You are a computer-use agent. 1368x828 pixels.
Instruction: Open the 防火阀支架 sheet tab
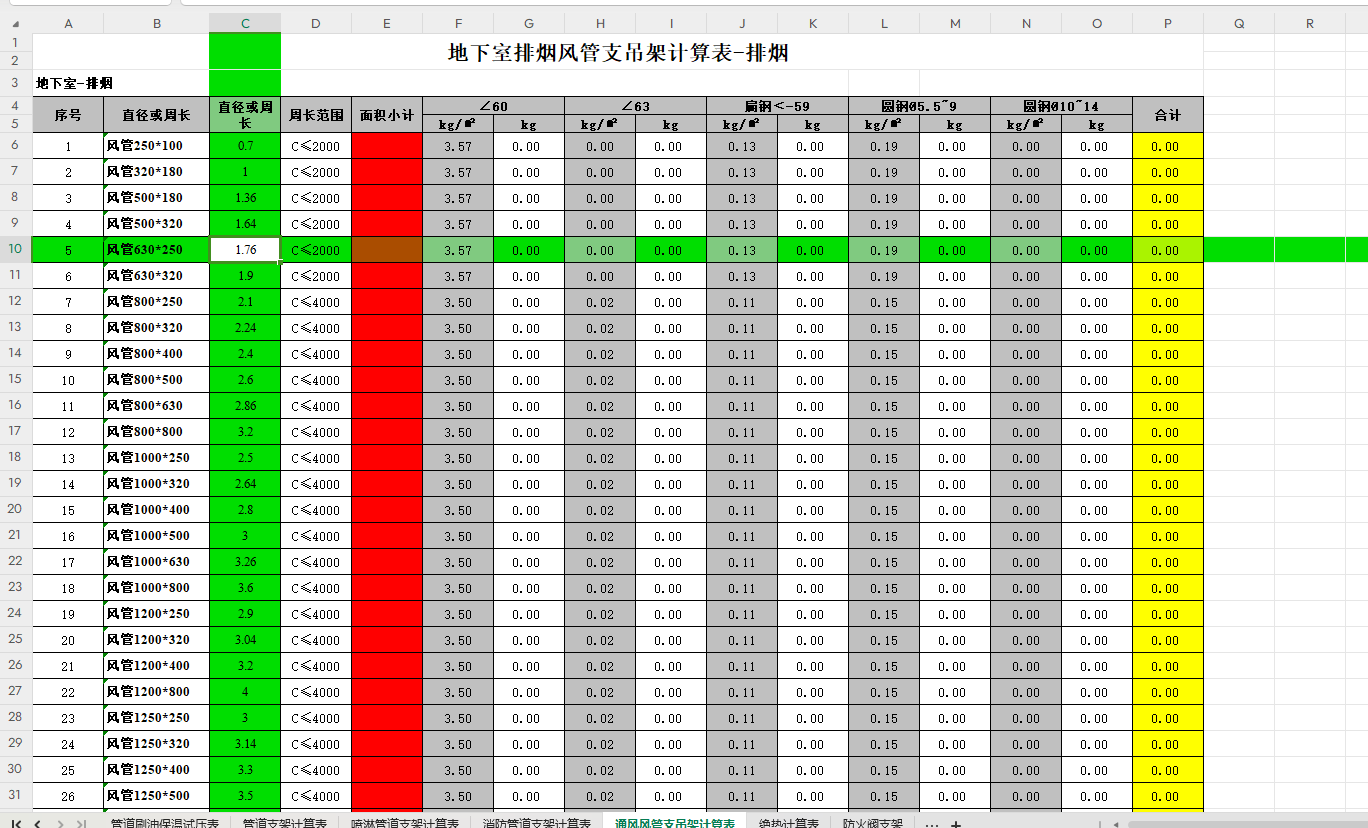(x=872, y=823)
